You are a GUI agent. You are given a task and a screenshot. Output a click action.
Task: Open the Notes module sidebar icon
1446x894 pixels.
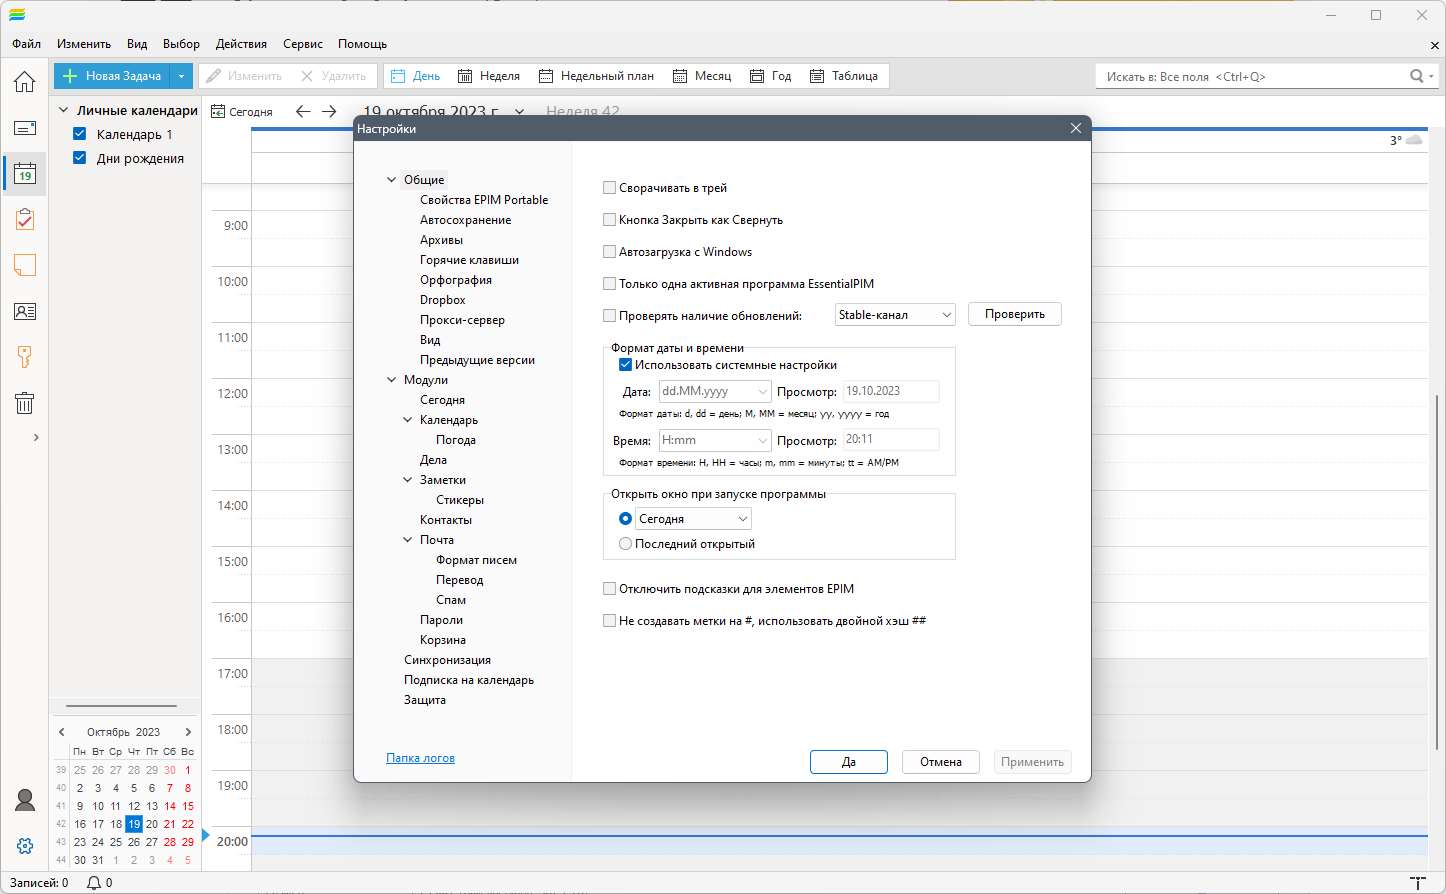pyautogui.click(x=25, y=265)
